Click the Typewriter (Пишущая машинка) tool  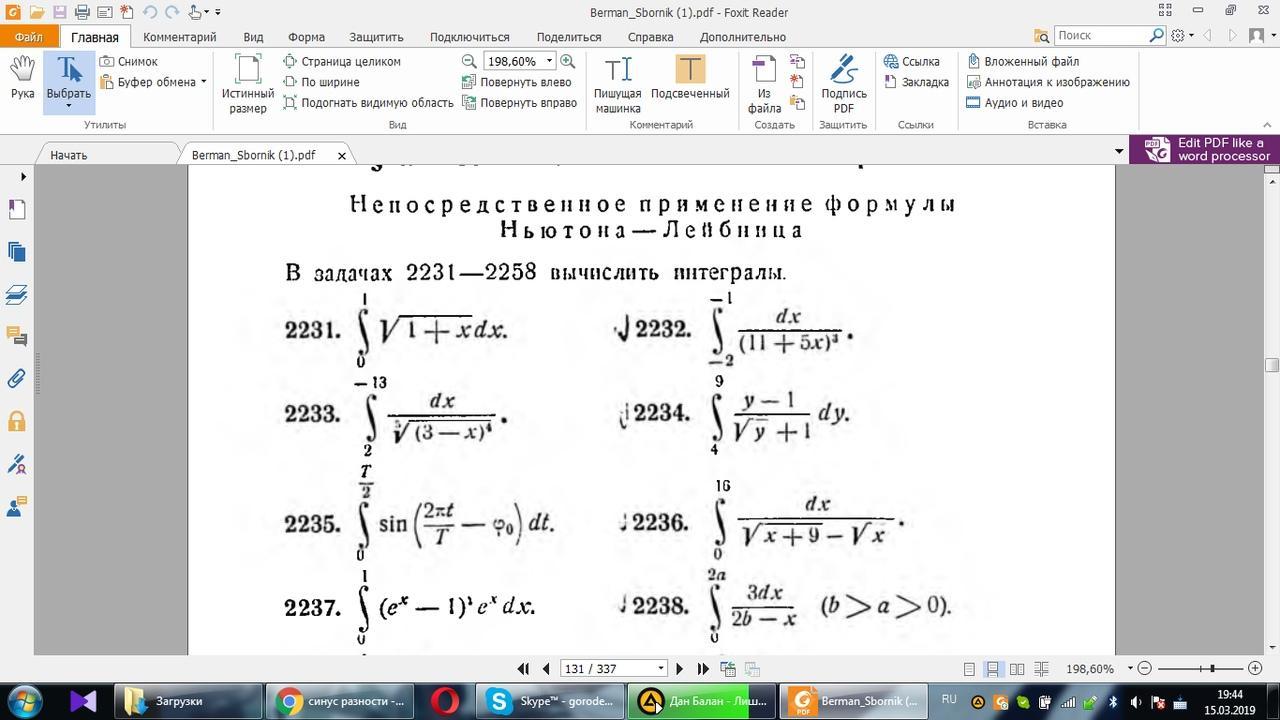[x=618, y=84]
